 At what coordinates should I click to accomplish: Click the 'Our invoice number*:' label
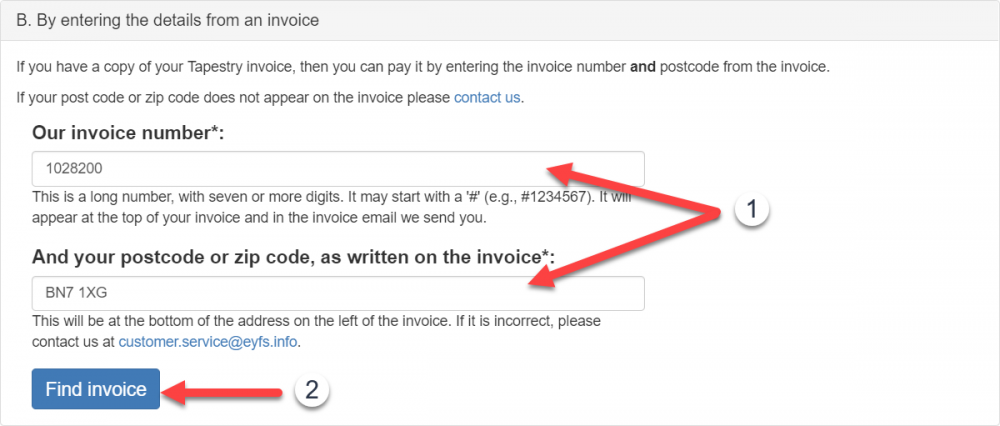pos(128,133)
